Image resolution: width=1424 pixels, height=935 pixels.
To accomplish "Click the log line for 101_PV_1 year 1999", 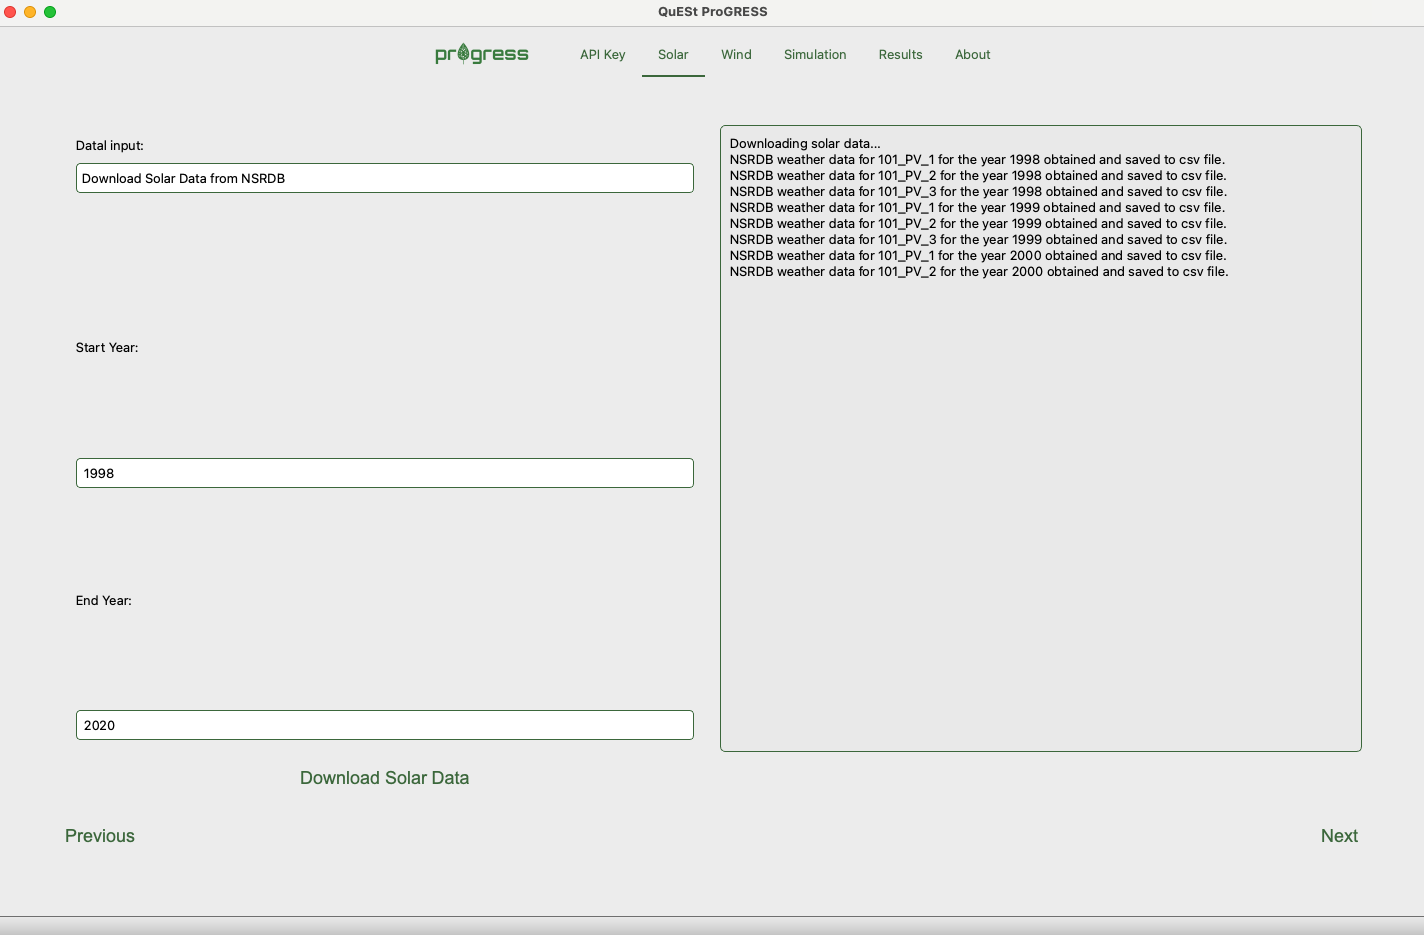I will (x=977, y=207).
